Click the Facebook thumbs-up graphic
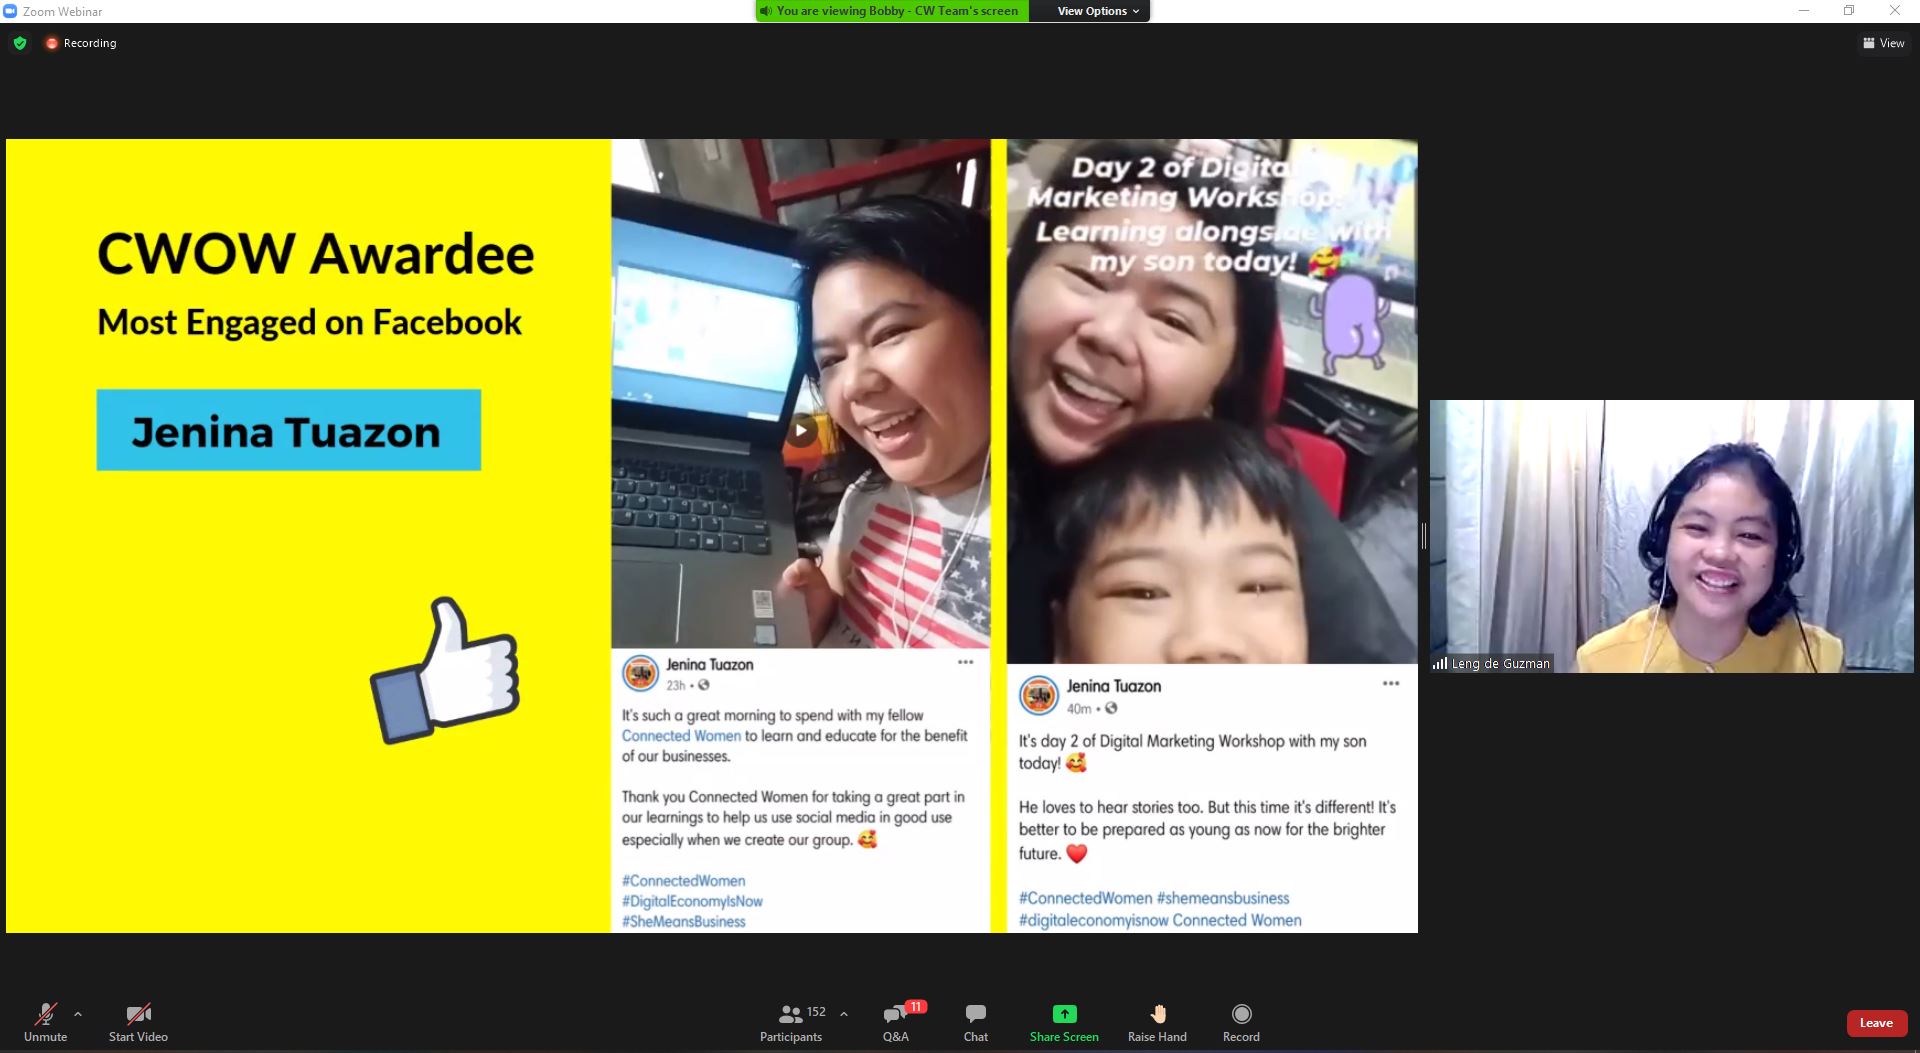The height and width of the screenshot is (1053, 1920). pyautogui.click(x=445, y=670)
